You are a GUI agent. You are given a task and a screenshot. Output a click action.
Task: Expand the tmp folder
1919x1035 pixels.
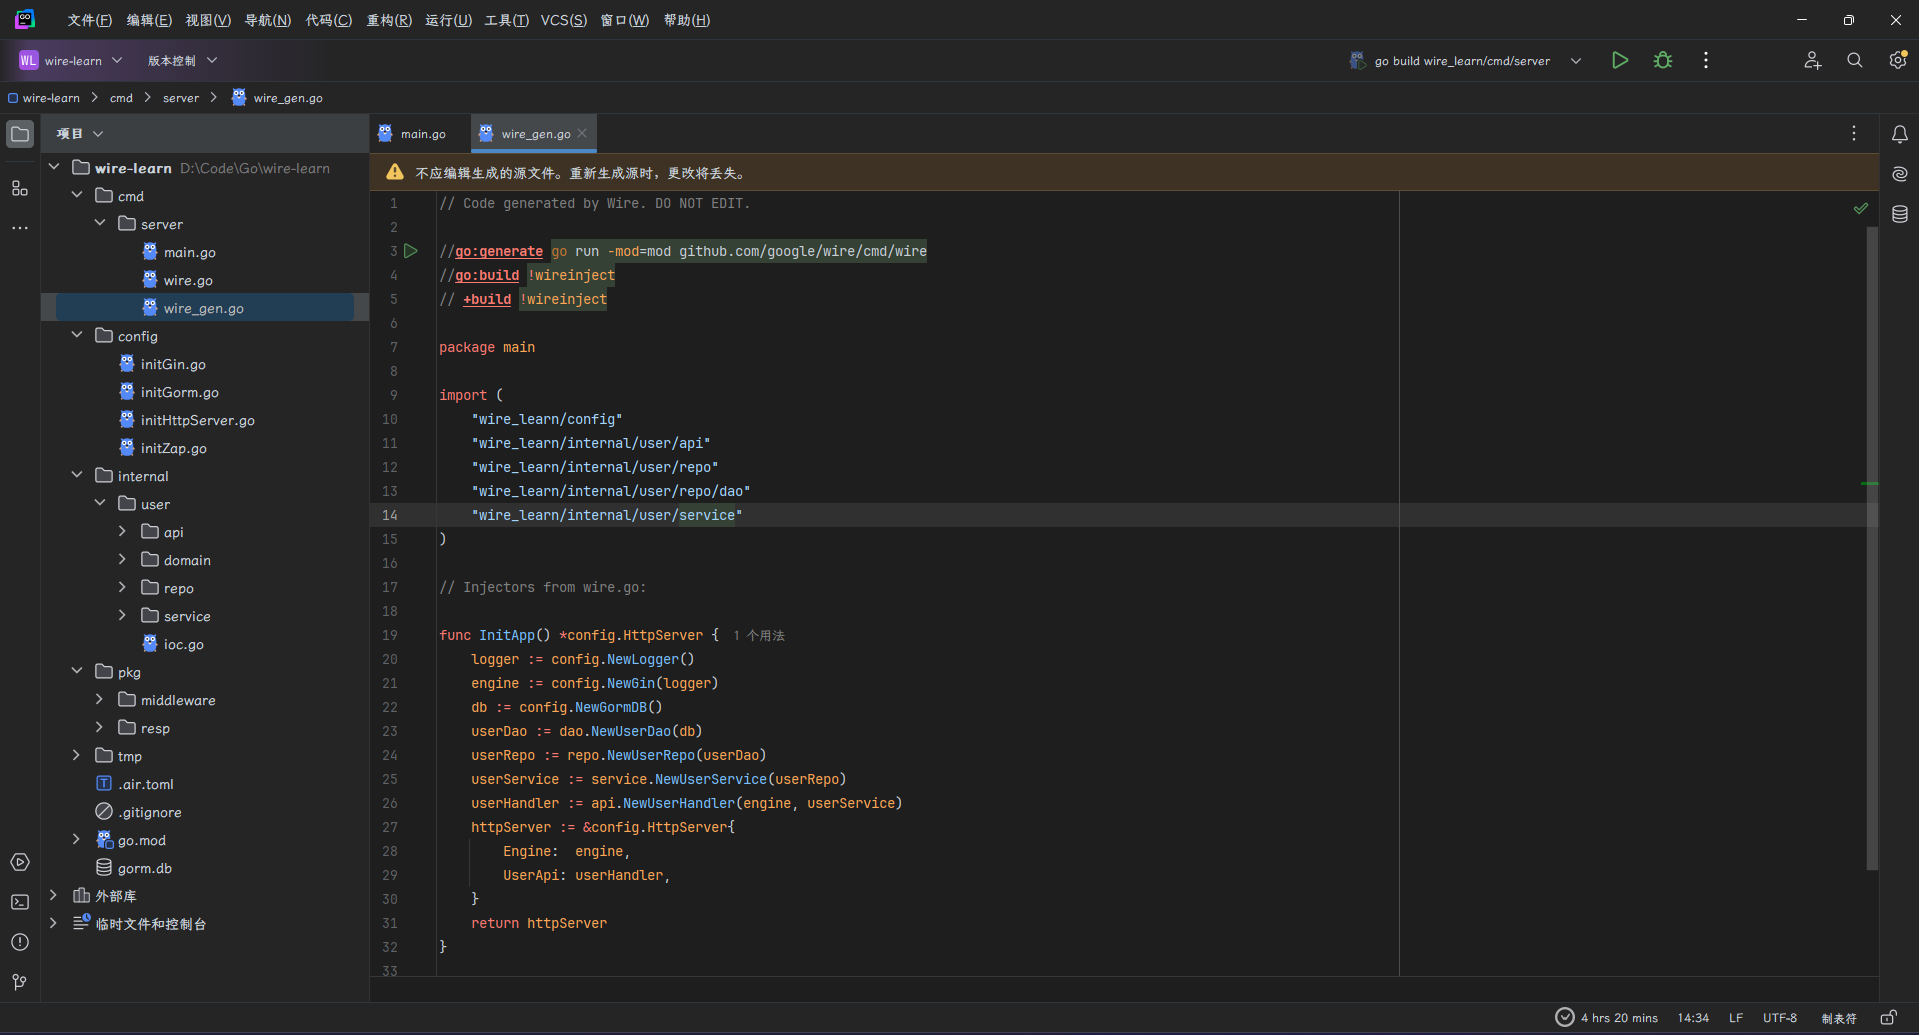(x=77, y=755)
